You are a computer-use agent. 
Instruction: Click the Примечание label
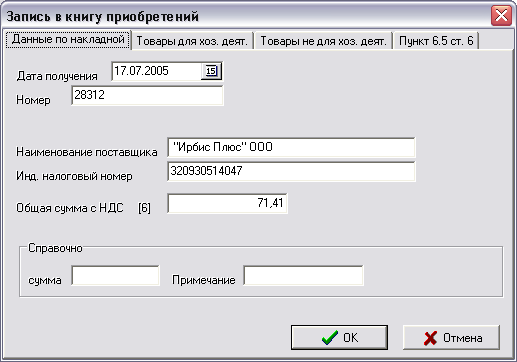(204, 280)
